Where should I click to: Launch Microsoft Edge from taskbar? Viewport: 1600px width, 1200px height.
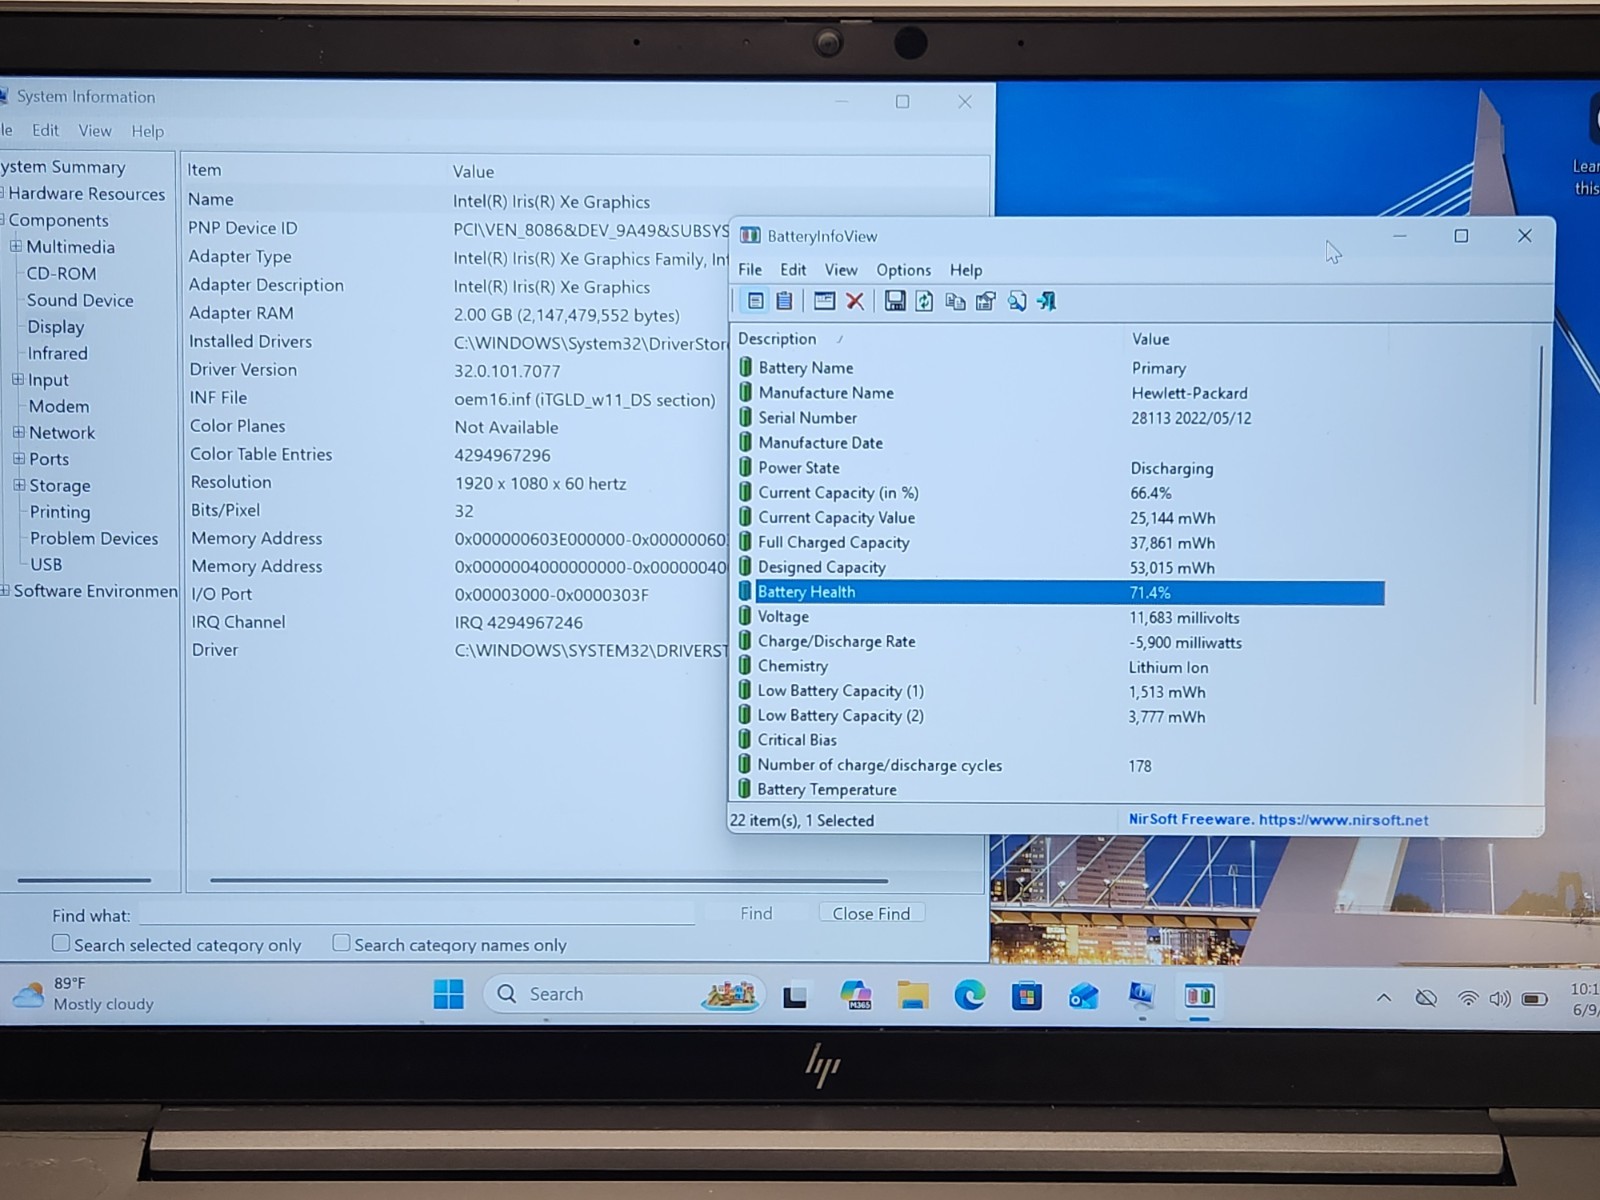click(969, 995)
